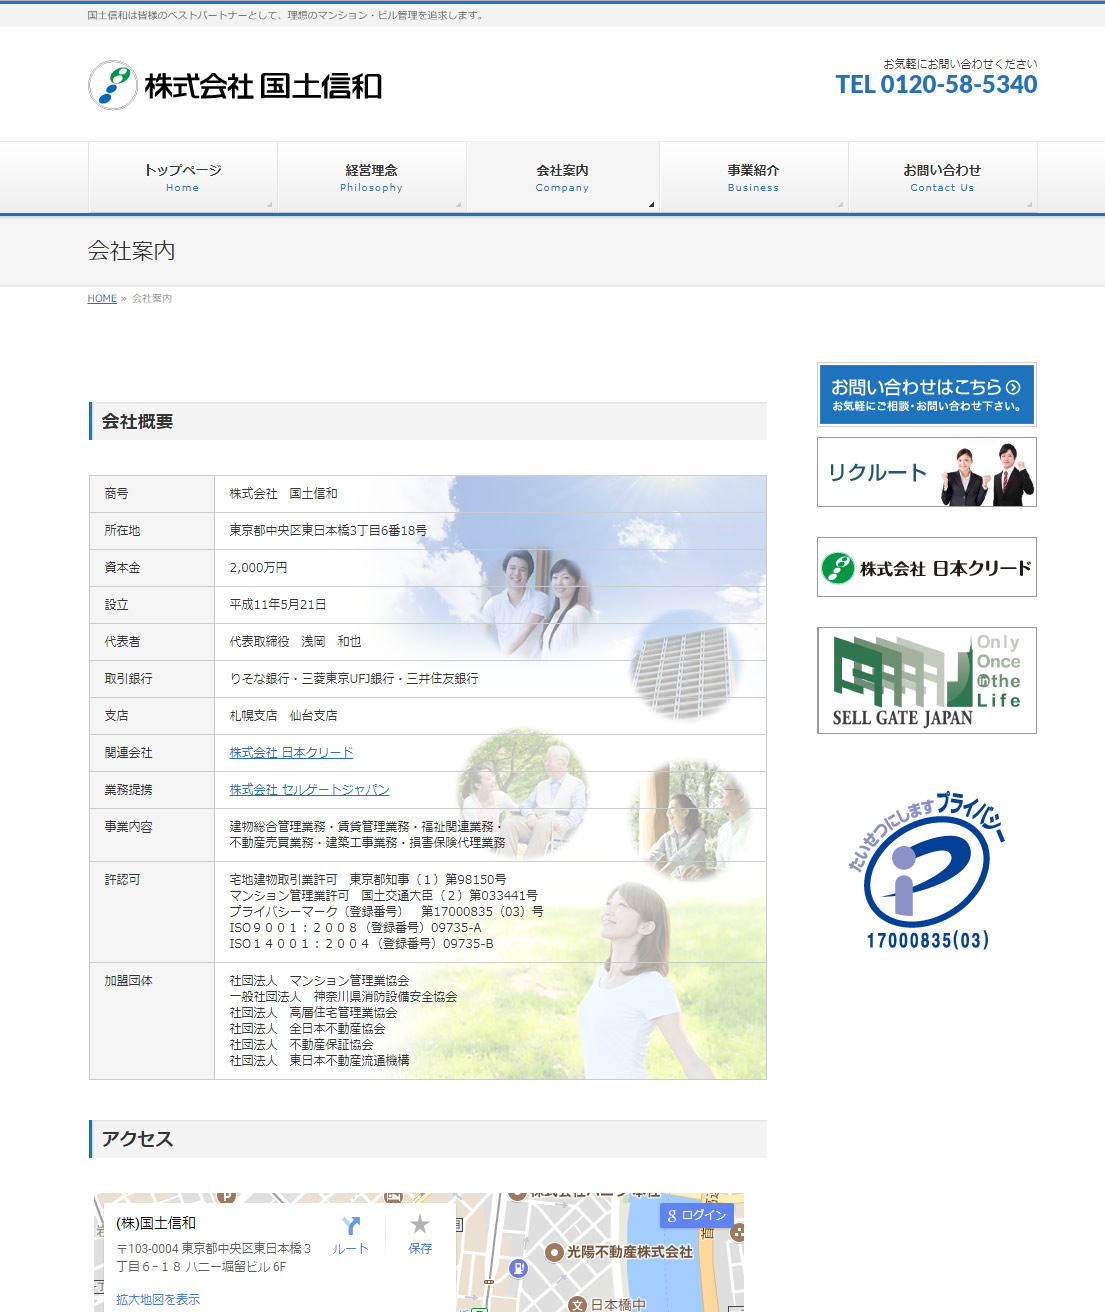Image resolution: width=1105 pixels, height=1312 pixels.
Task: Click the (株)国土信和 map card title
Action: [156, 1223]
